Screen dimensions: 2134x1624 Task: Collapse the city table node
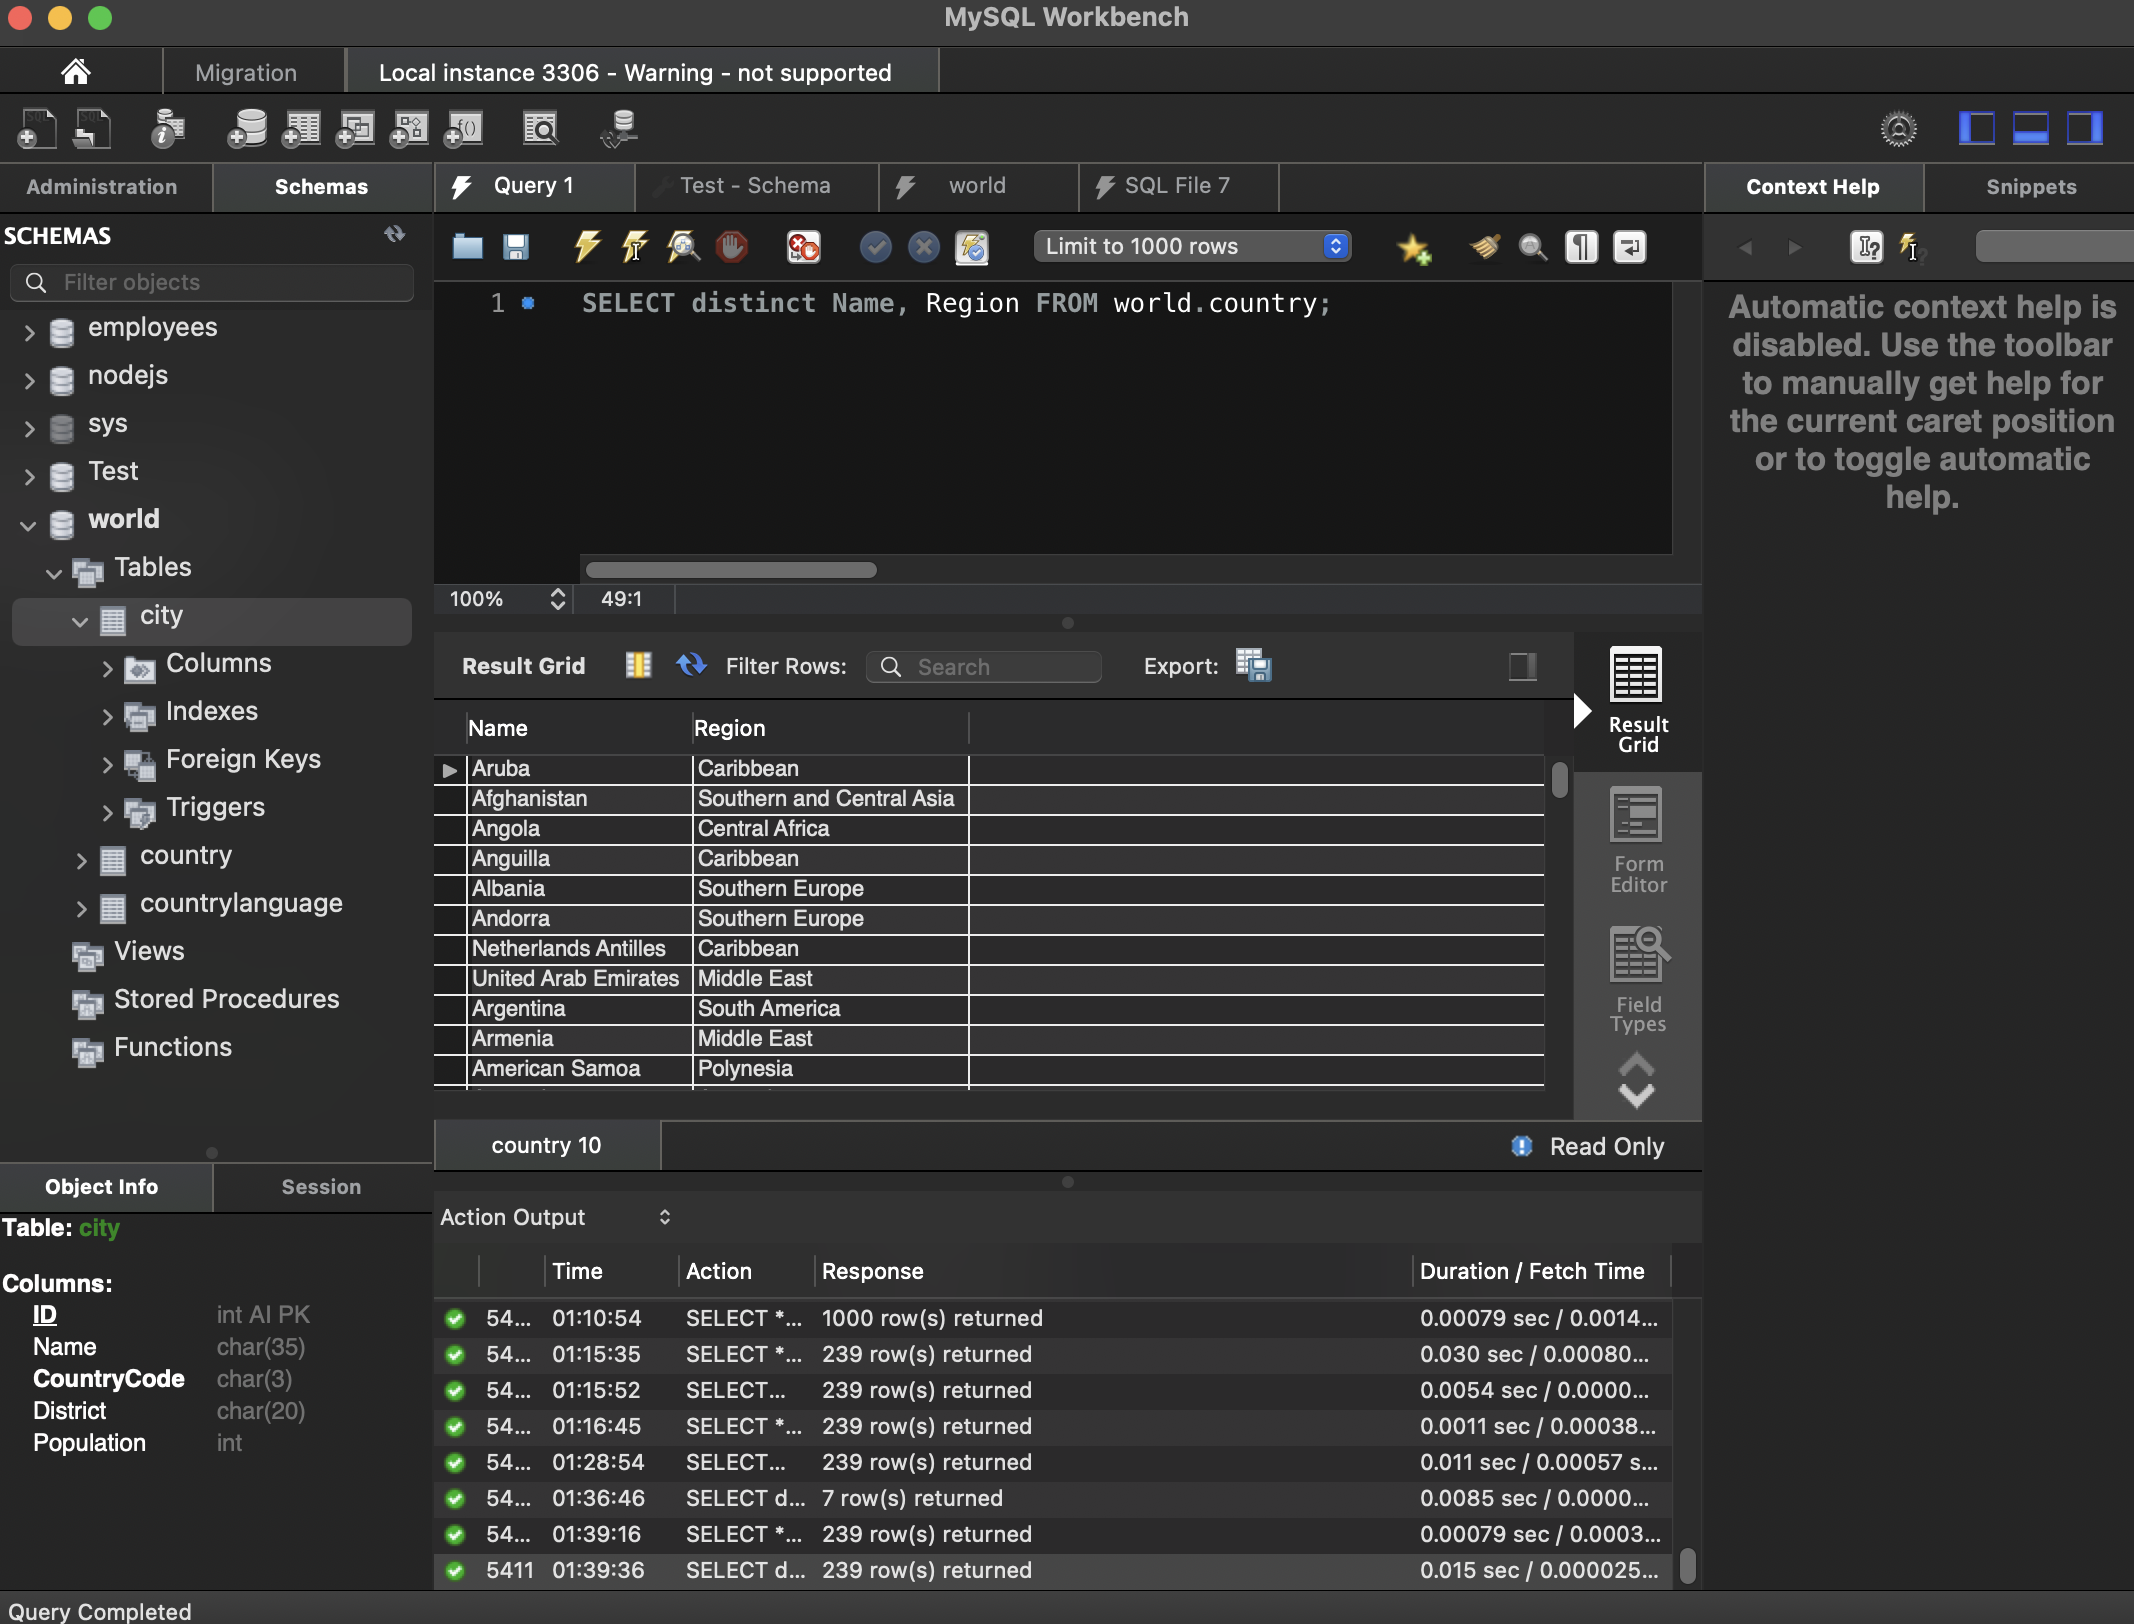pos(80,620)
